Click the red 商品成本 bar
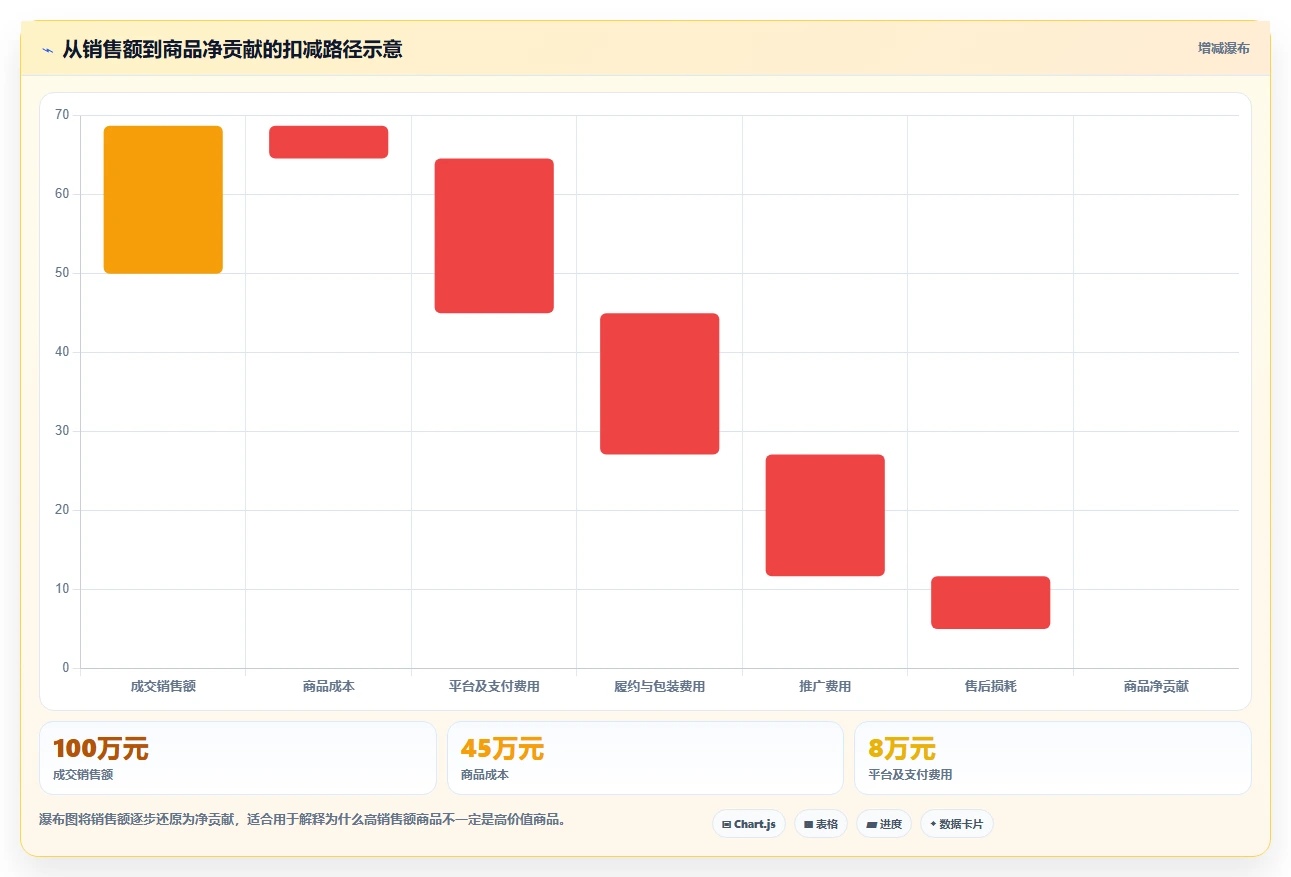The image size is (1291, 877). pos(329,142)
